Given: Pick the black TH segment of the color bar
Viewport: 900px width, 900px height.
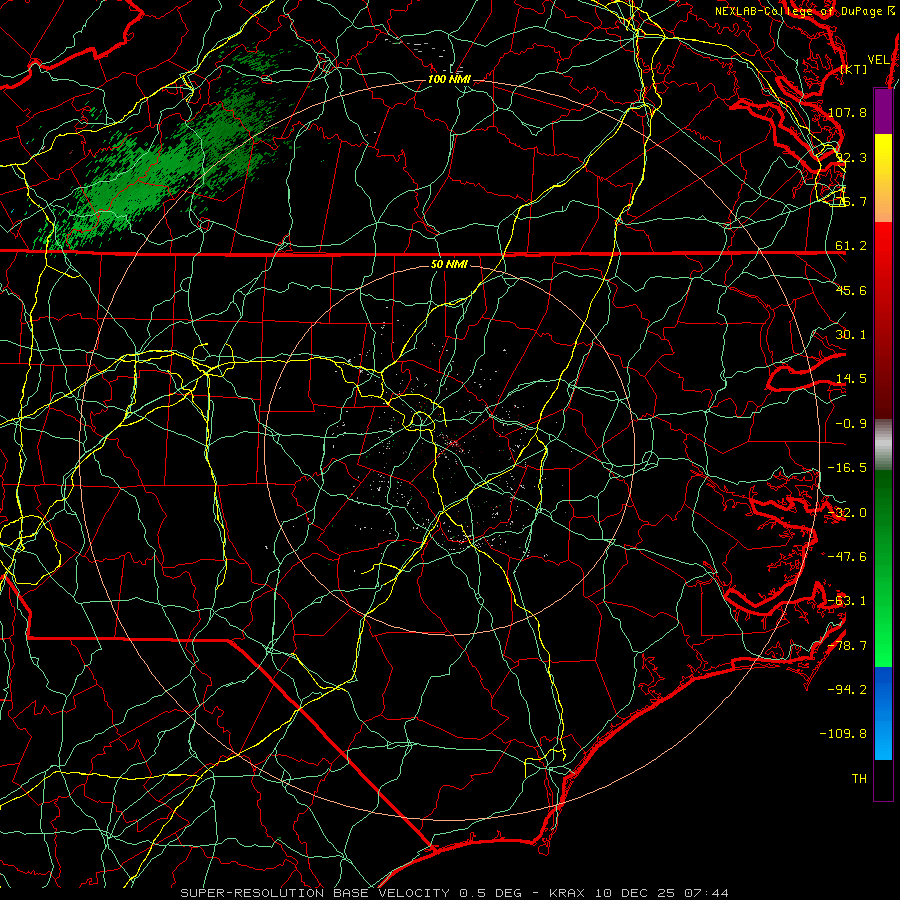Looking at the screenshot, I should coord(883,779).
